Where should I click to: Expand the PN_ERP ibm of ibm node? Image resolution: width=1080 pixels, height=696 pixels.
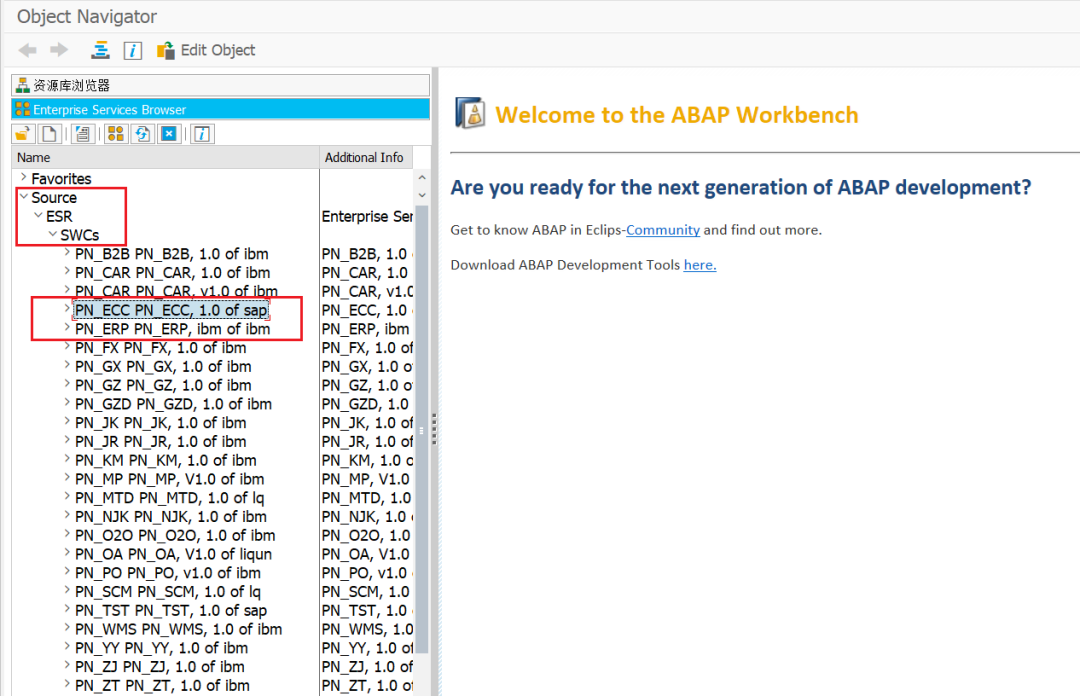pos(67,327)
